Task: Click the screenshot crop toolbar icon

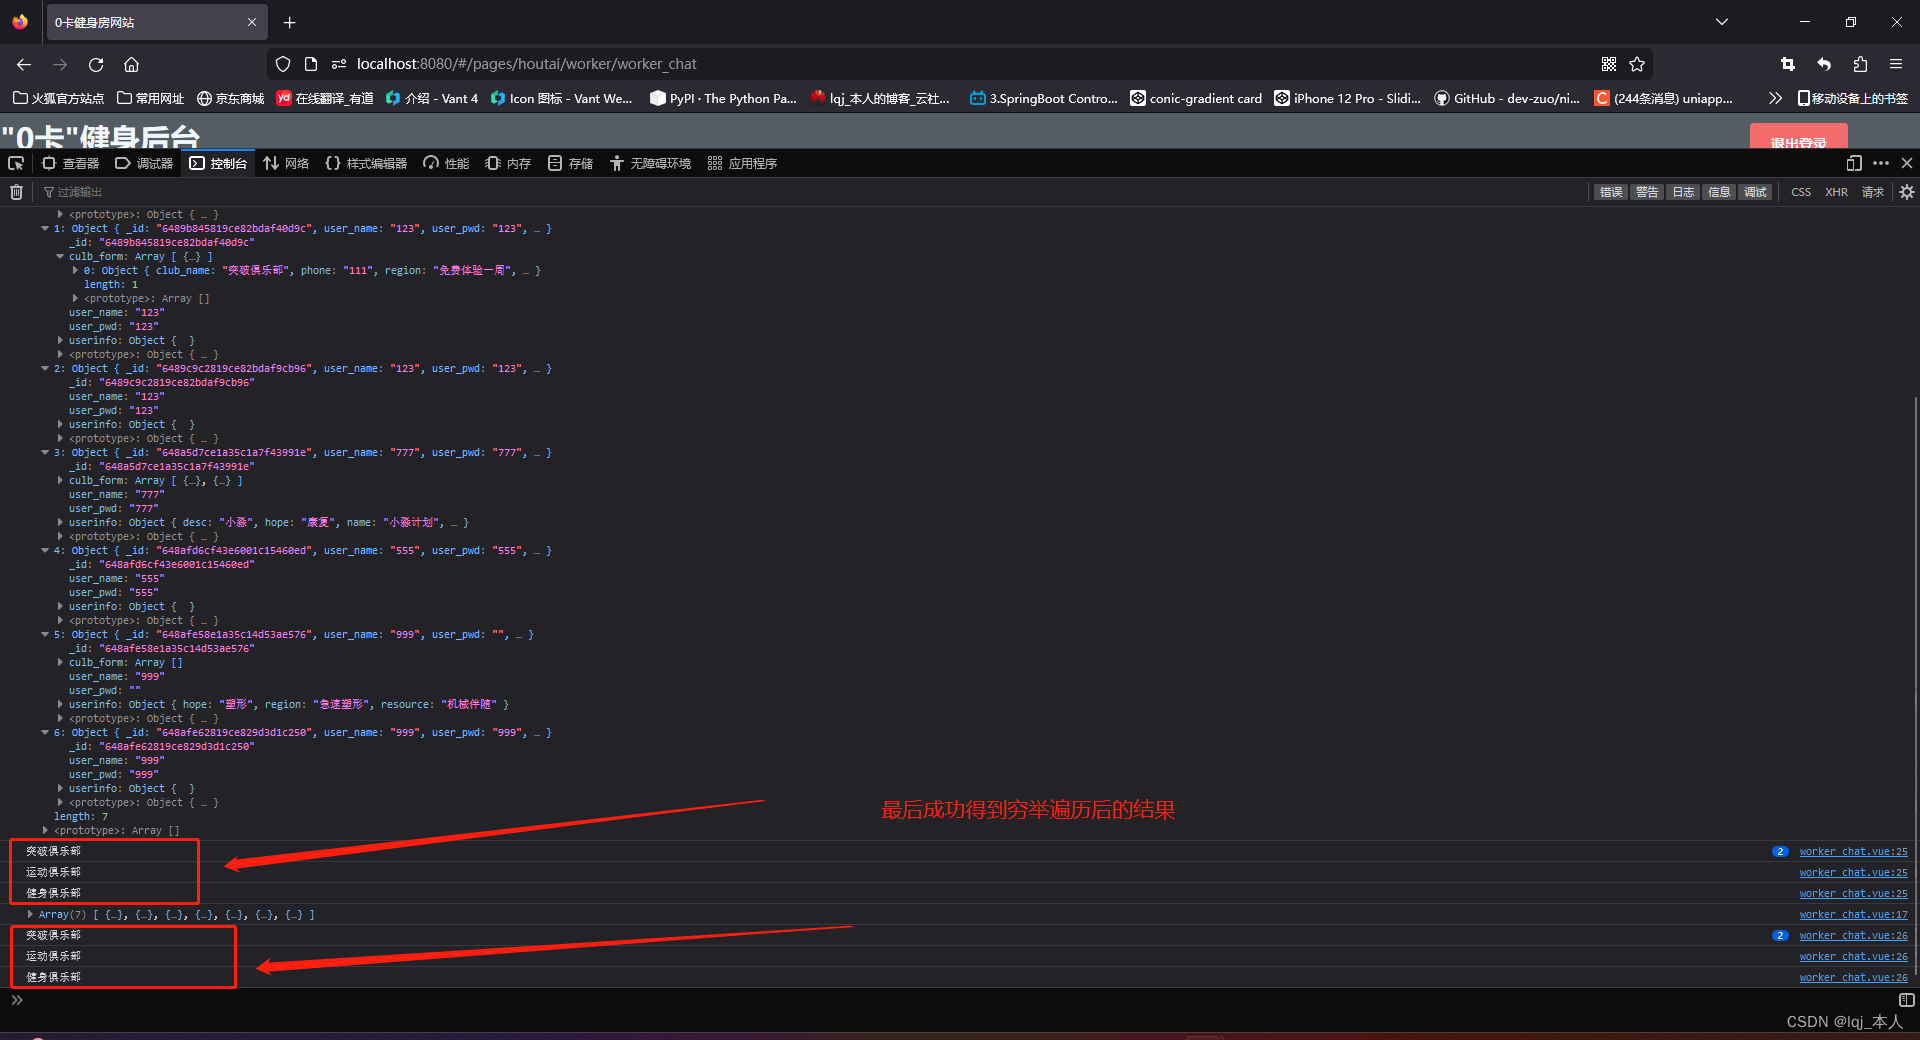Action: point(1788,64)
